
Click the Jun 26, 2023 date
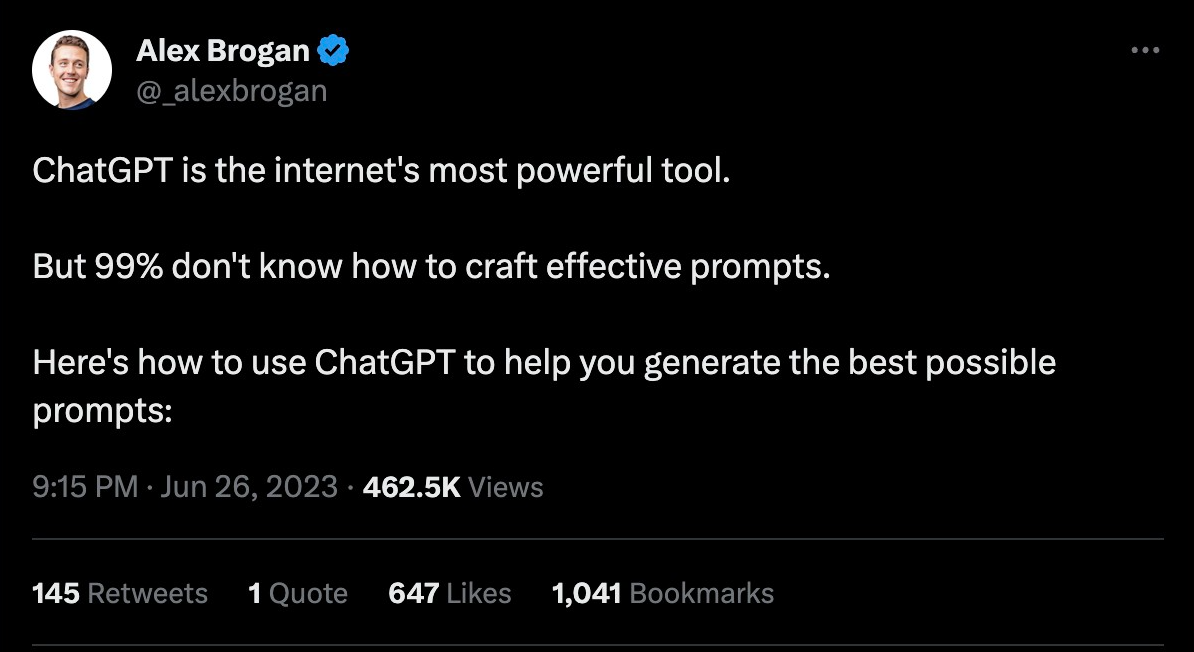(249, 487)
